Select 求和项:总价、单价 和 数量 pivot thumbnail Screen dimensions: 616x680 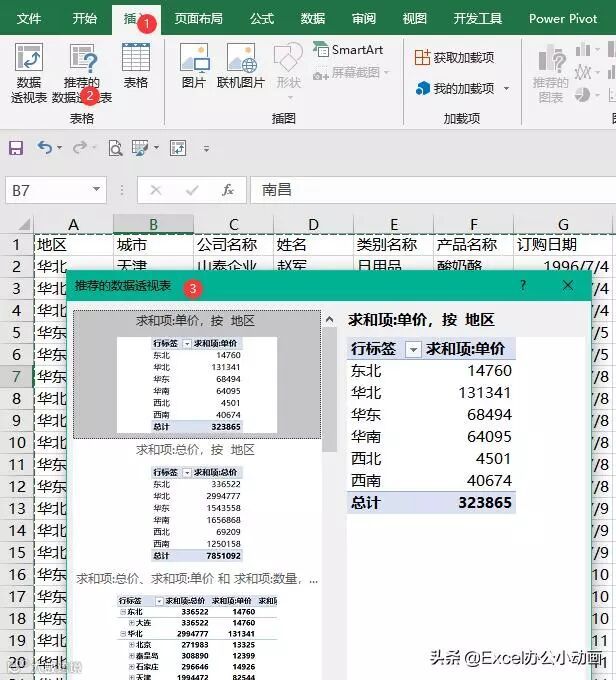point(197,624)
